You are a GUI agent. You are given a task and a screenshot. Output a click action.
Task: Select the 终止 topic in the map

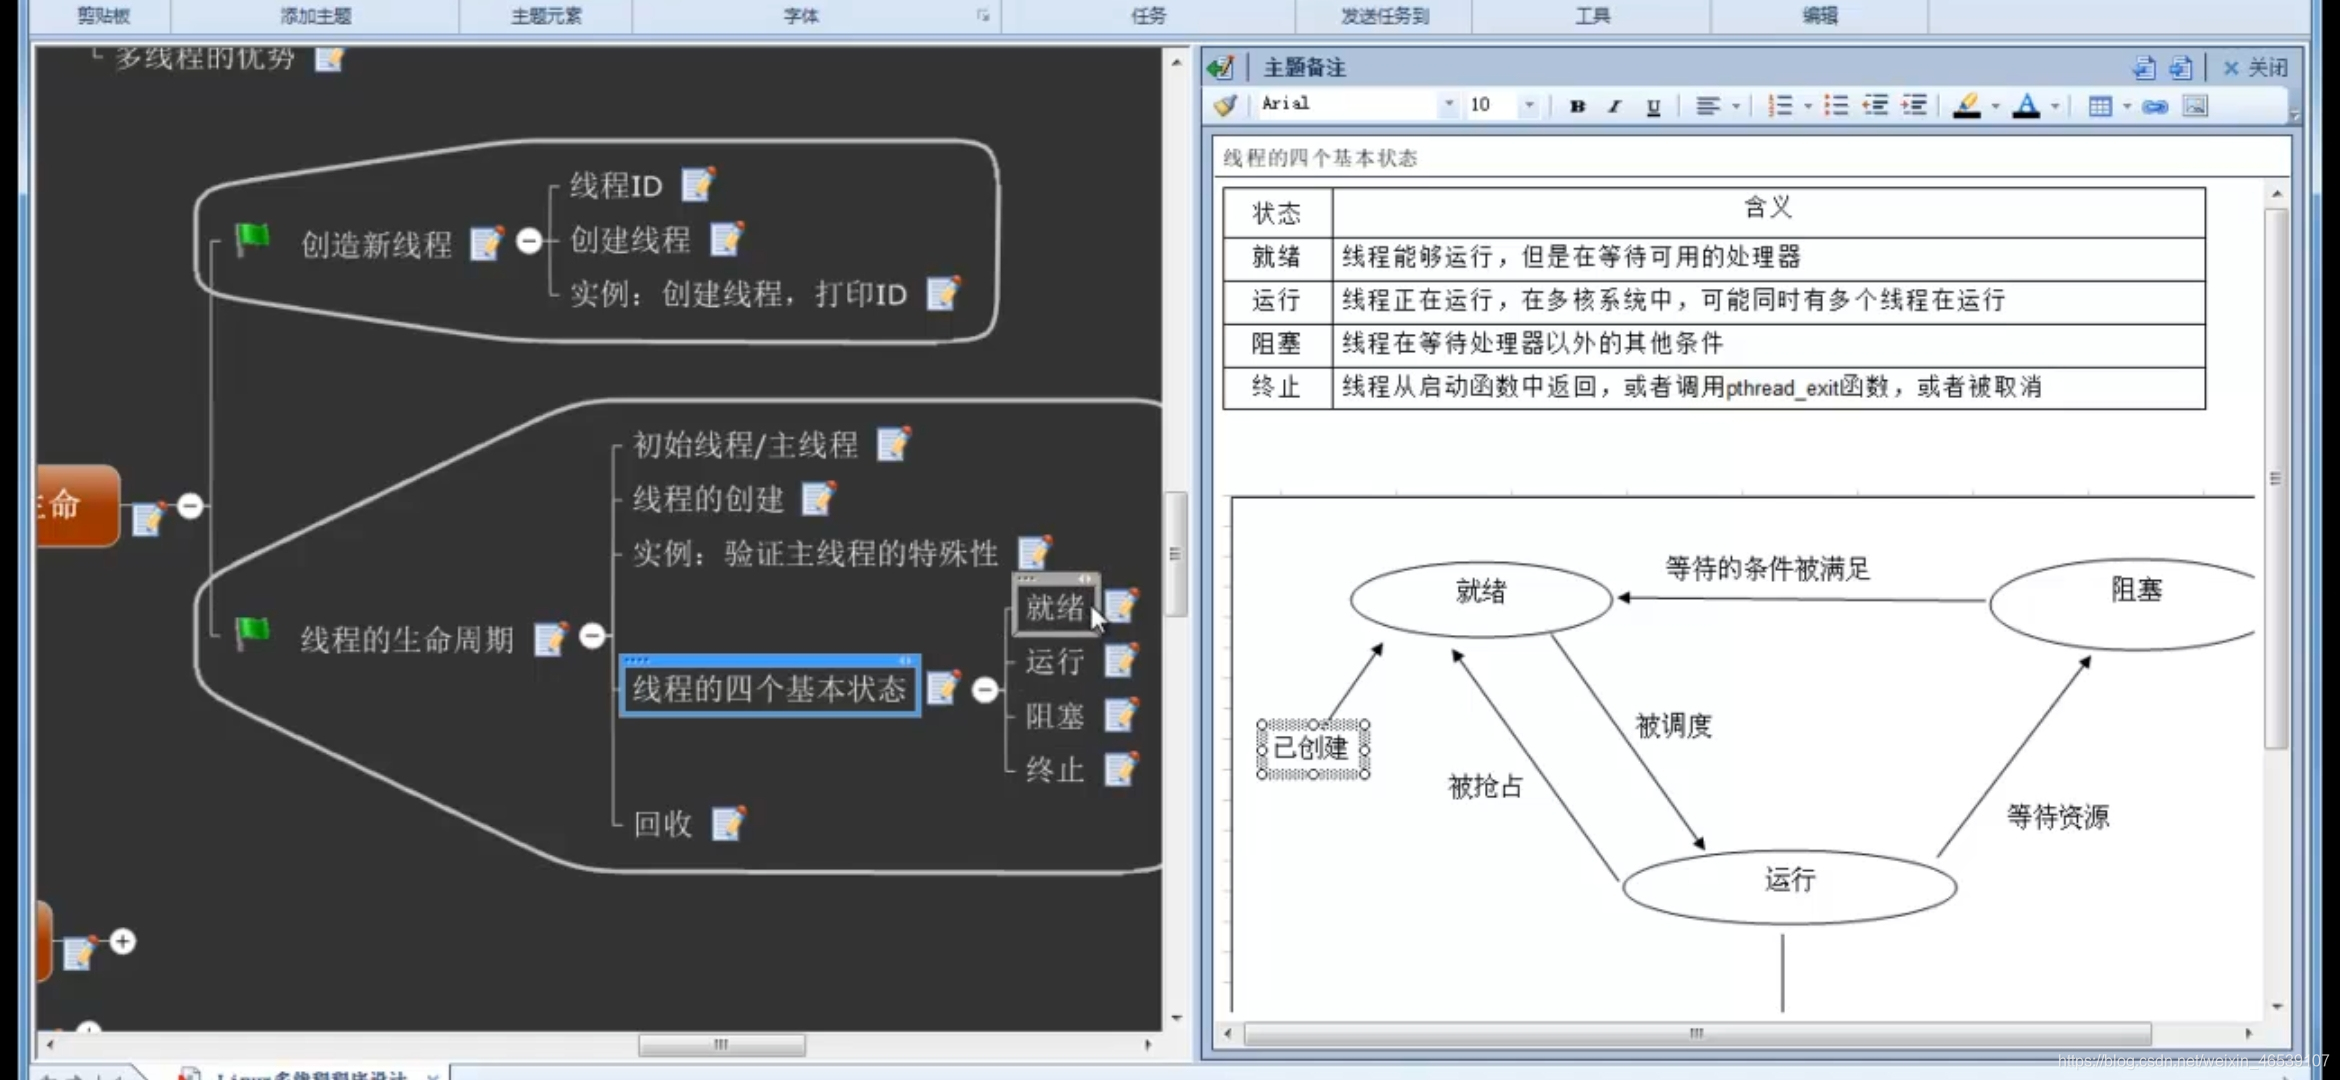pyautogui.click(x=1055, y=770)
